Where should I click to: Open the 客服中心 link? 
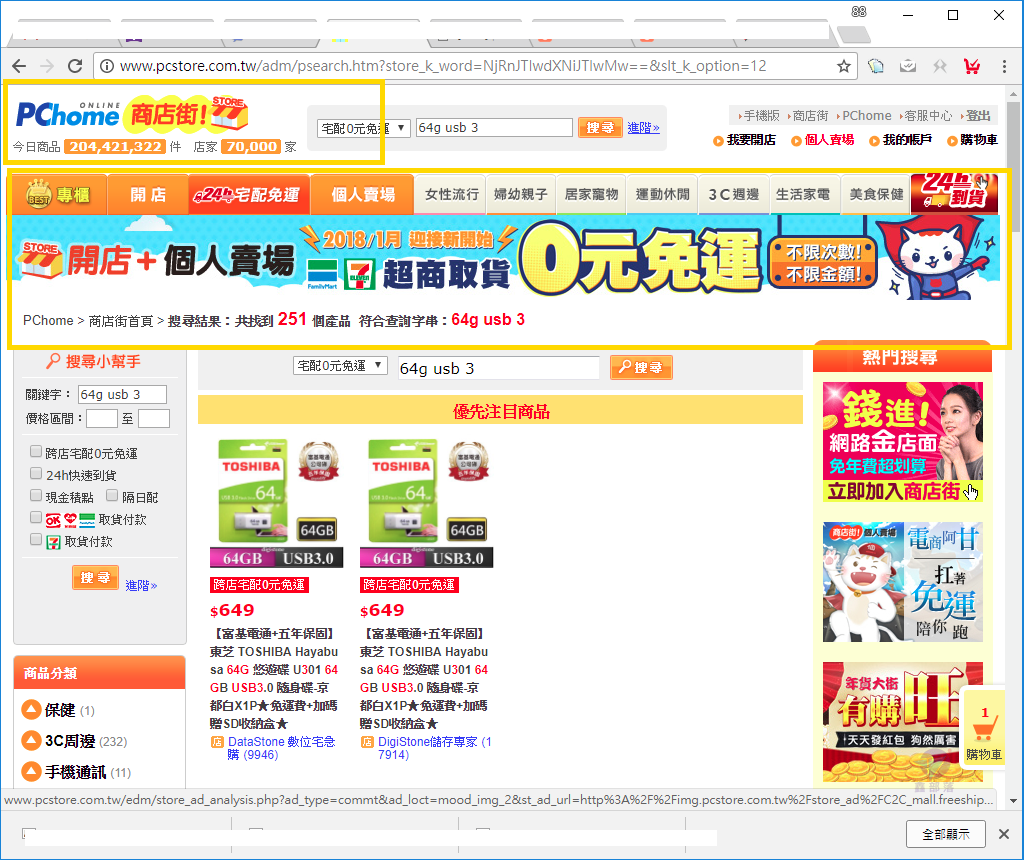click(x=926, y=116)
